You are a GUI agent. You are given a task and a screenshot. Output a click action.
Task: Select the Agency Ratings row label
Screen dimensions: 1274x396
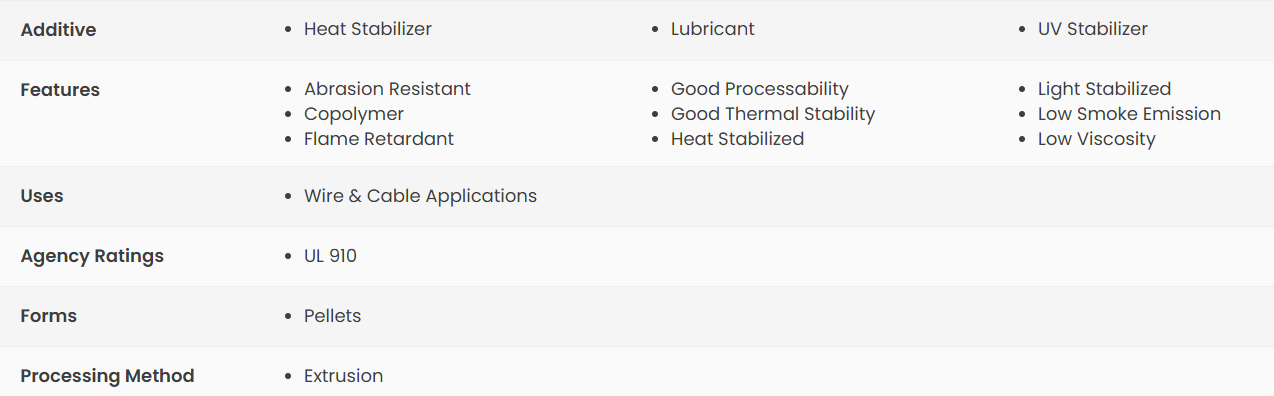pyautogui.click(x=92, y=256)
